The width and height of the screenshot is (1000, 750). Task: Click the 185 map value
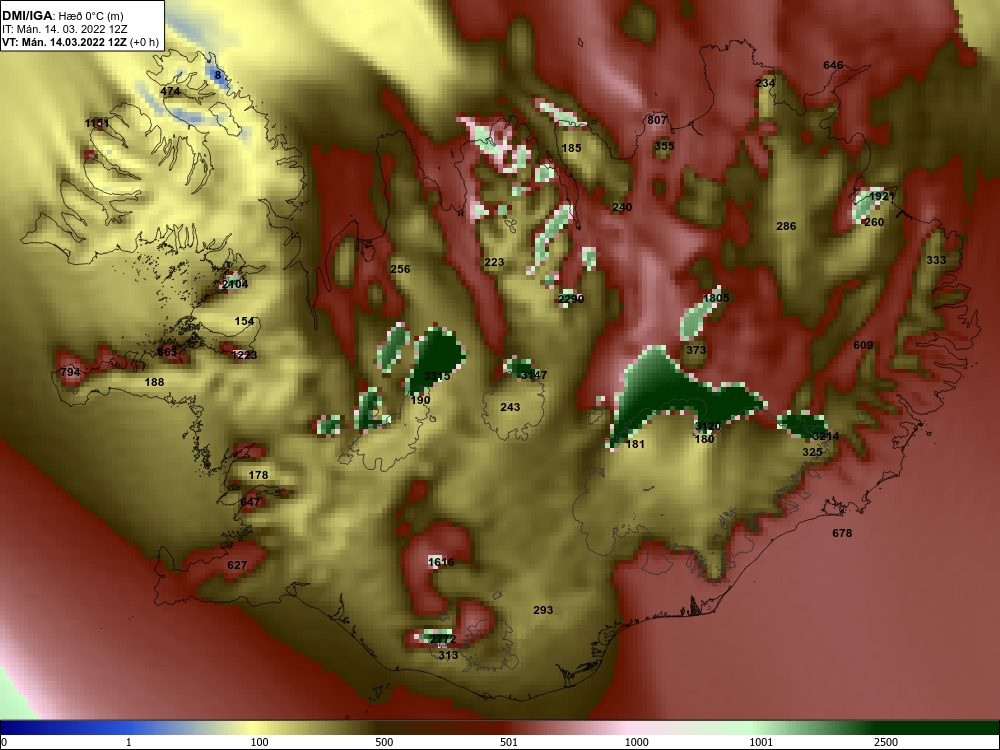pyautogui.click(x=571, y=148)
